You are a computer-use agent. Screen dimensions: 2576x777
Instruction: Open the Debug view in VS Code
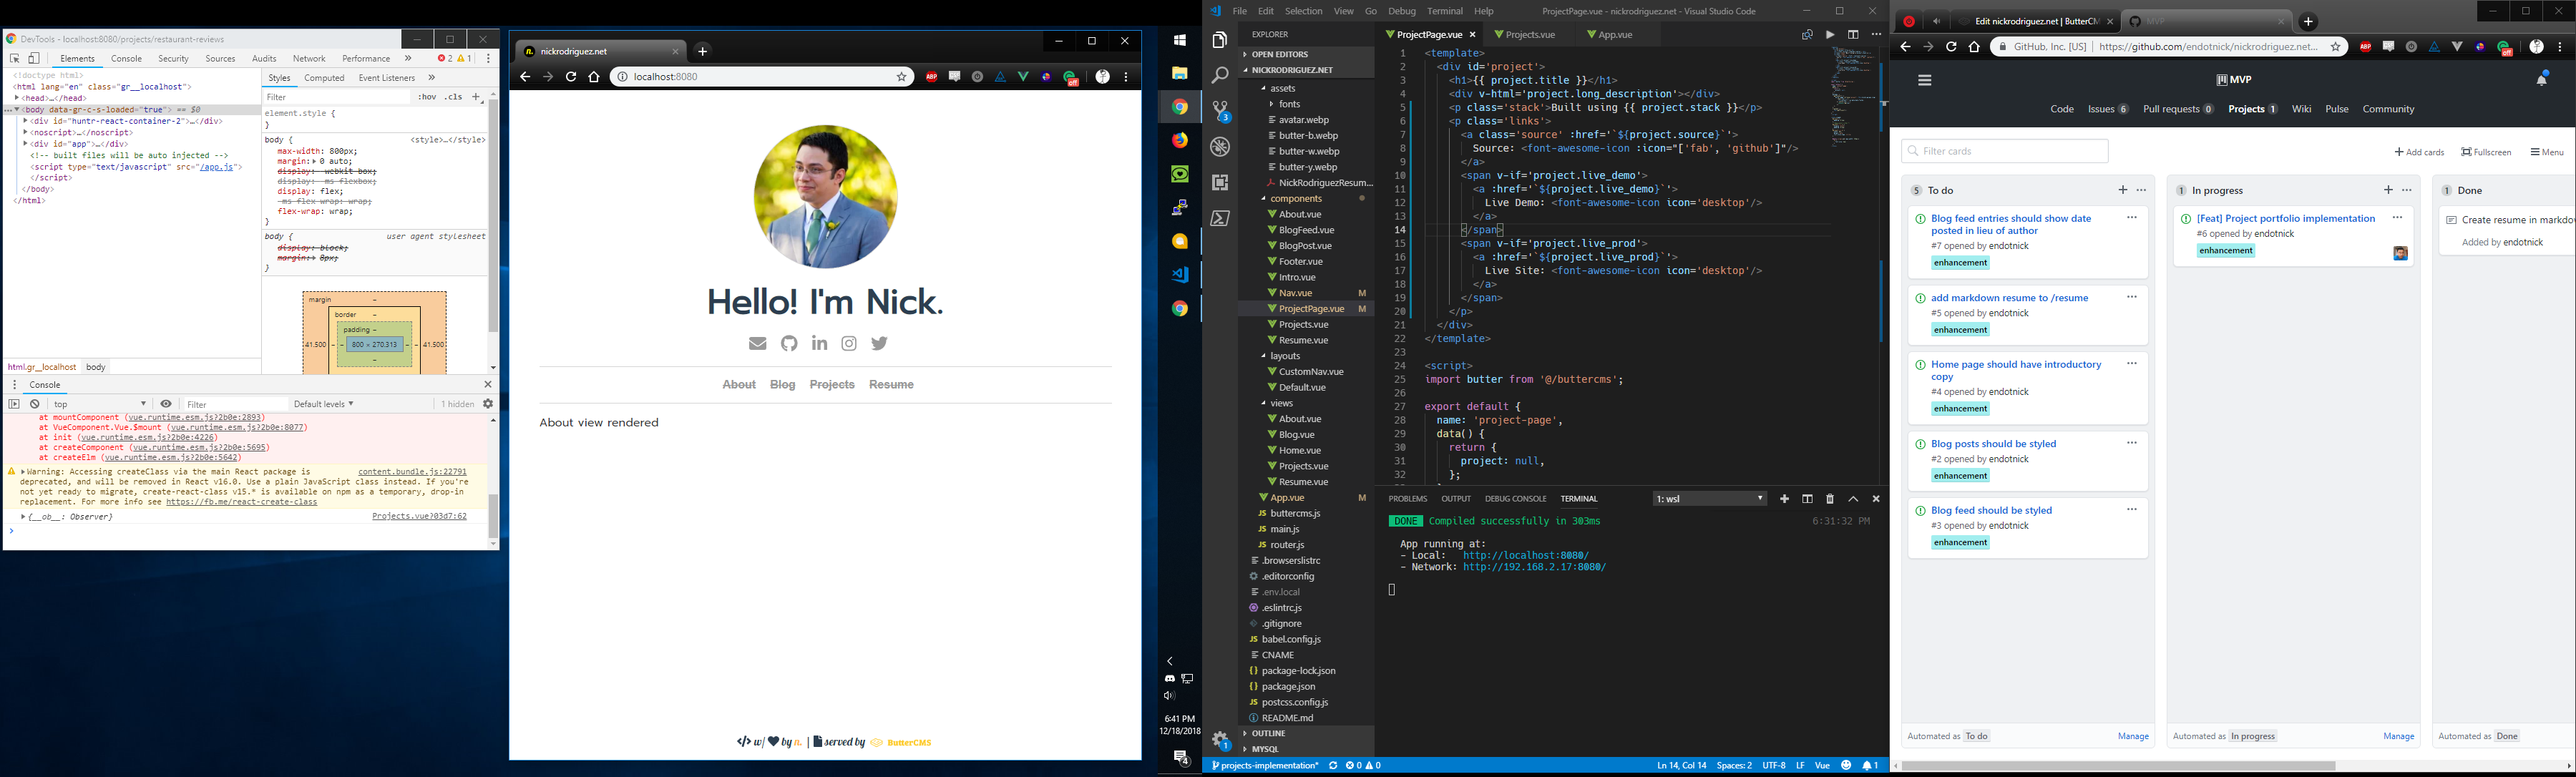pyautogui.click(x=1219, y=147)
